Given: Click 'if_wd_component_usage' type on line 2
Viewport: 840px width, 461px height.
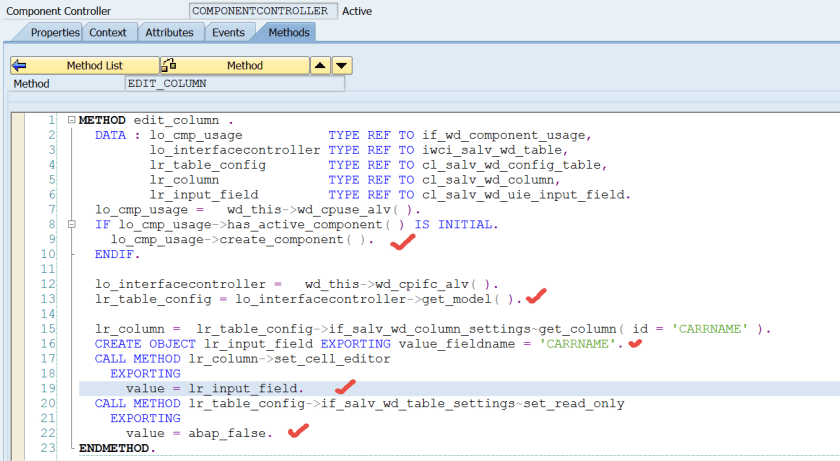Looking at the screenshot, I should (x=506, y=135).
